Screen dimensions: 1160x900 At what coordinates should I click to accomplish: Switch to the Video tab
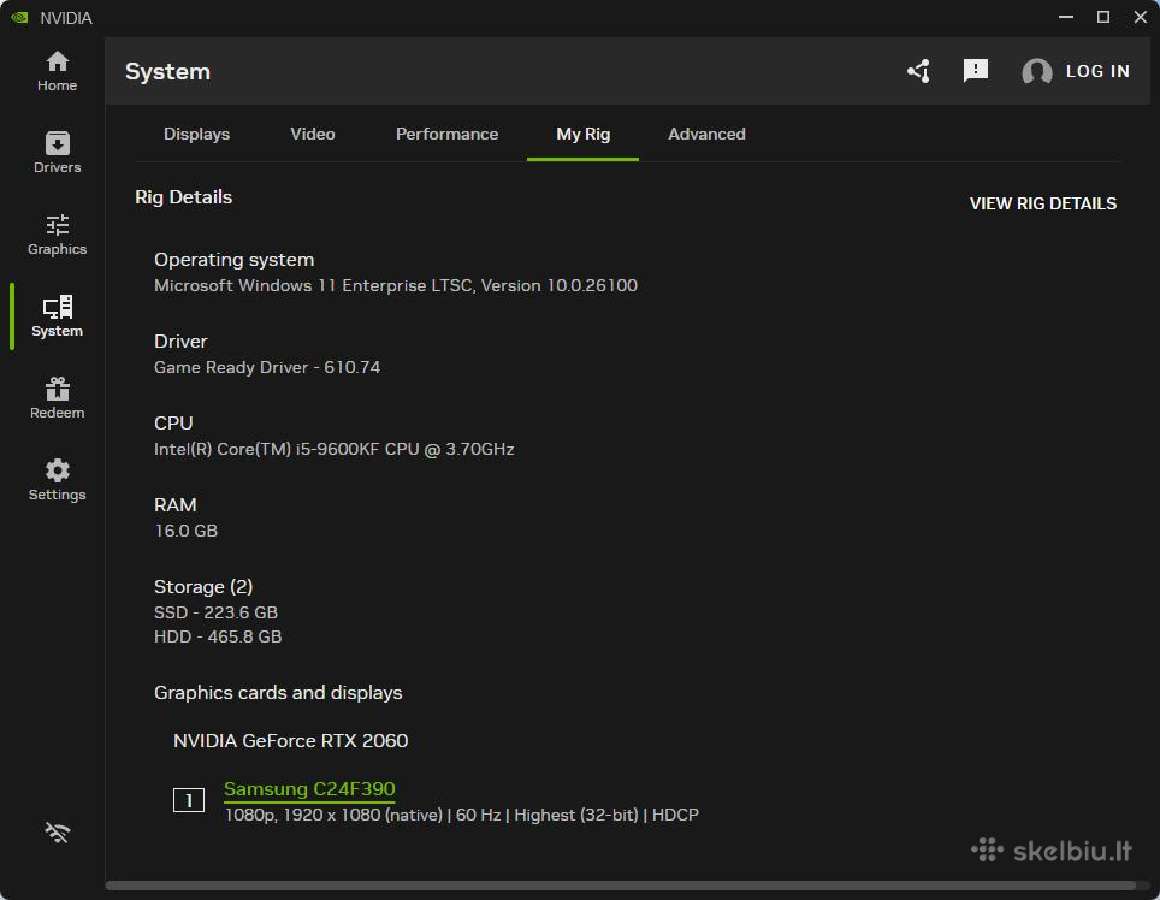[x=312, y=134]
